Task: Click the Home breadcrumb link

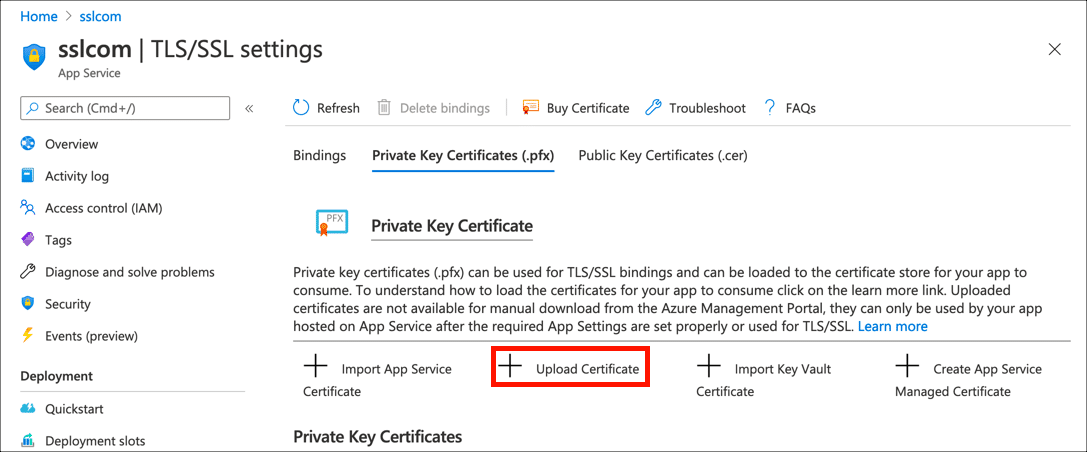Action: pyautogui.click(x=38, y=18)
